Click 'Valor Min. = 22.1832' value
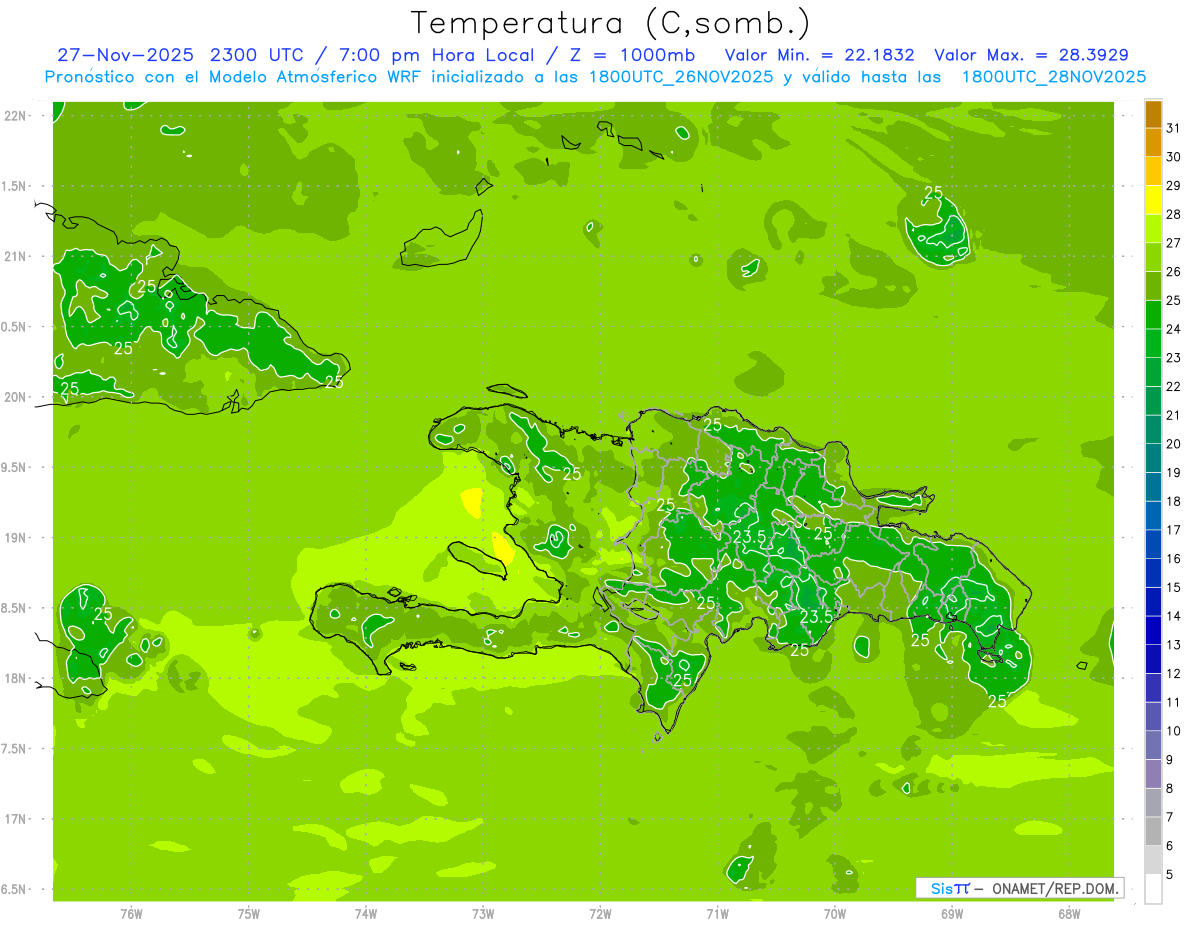1200x927 pixels. pos(821,55)
